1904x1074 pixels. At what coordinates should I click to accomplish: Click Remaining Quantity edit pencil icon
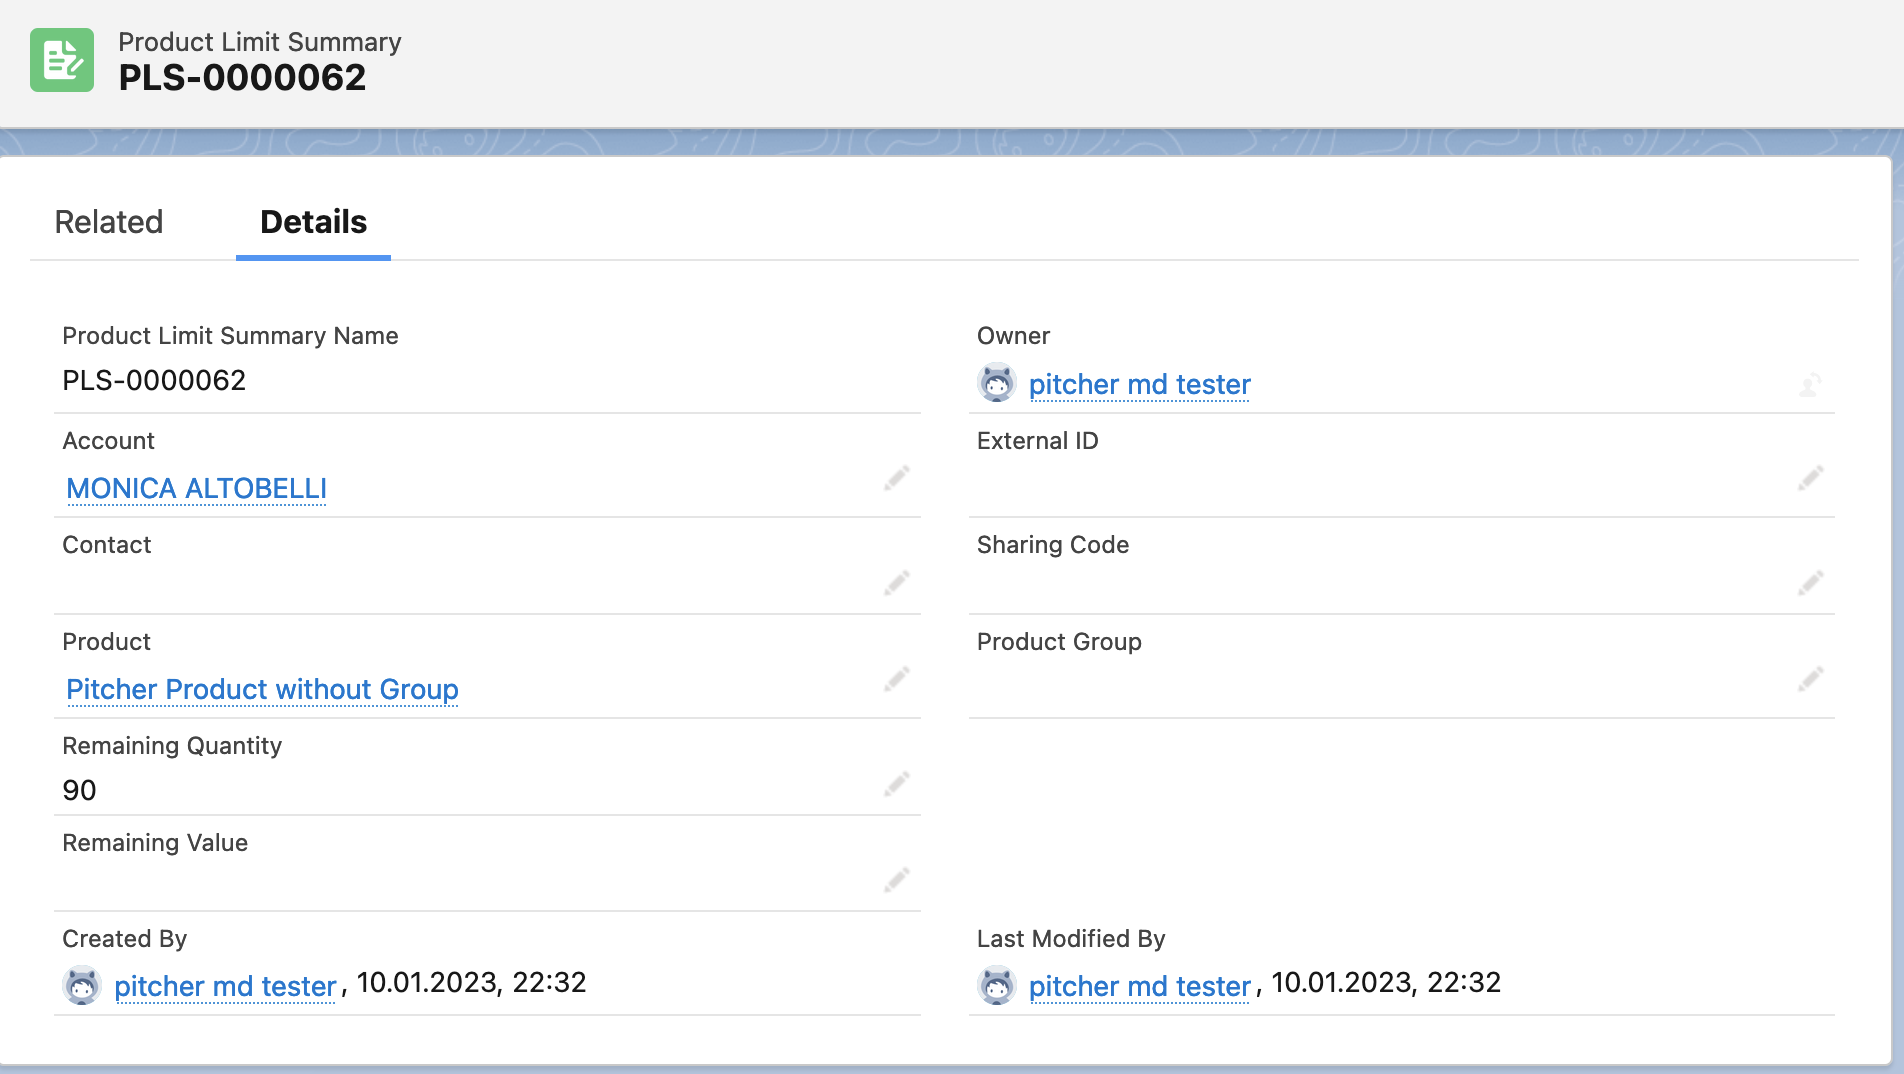[897, 783]
